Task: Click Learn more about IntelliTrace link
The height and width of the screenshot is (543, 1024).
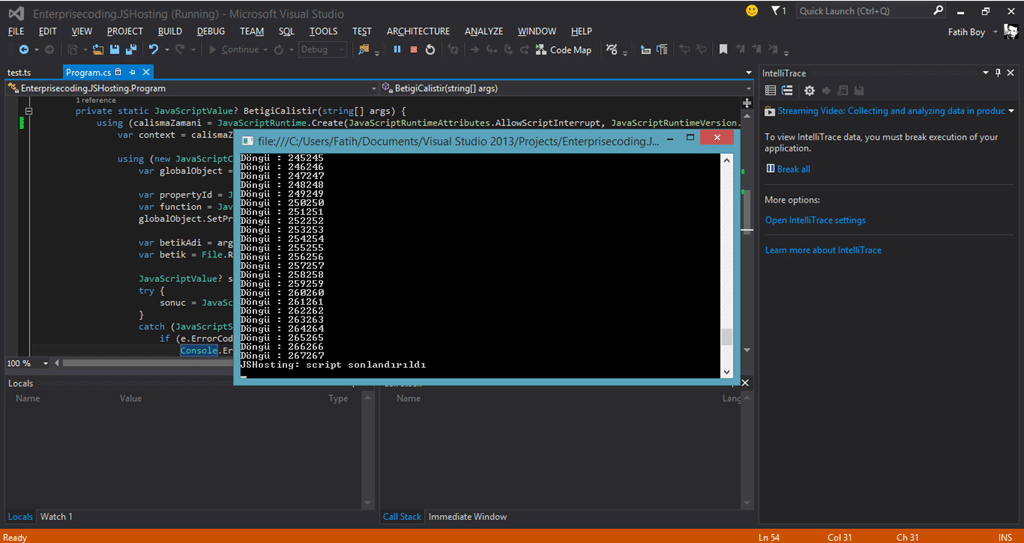Action: pyautogui.click(x=823, y=250)
